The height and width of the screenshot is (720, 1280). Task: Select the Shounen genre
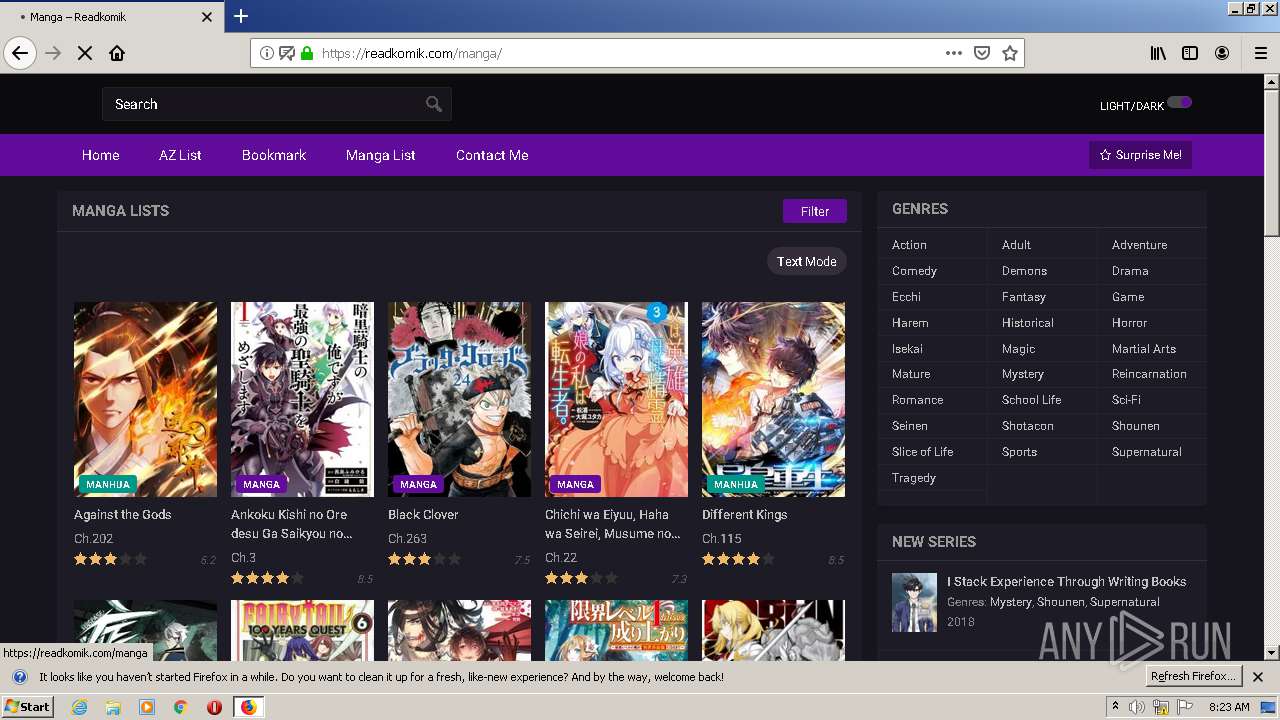1136,426
